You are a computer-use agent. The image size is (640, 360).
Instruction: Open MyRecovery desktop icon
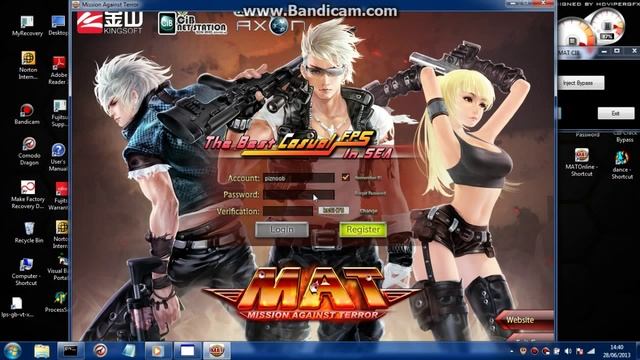[x=27, y=26]
